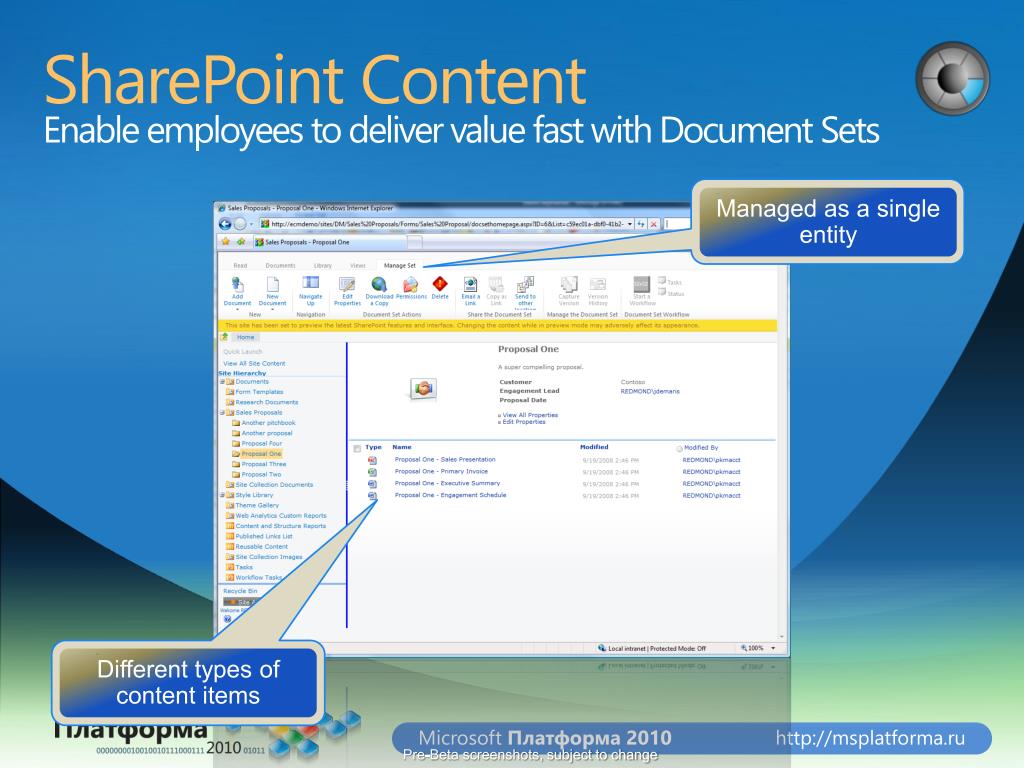1024x768 pixels.
Task: Click the Engagement Lead REDMOND user link
Action: click(650, 391)
